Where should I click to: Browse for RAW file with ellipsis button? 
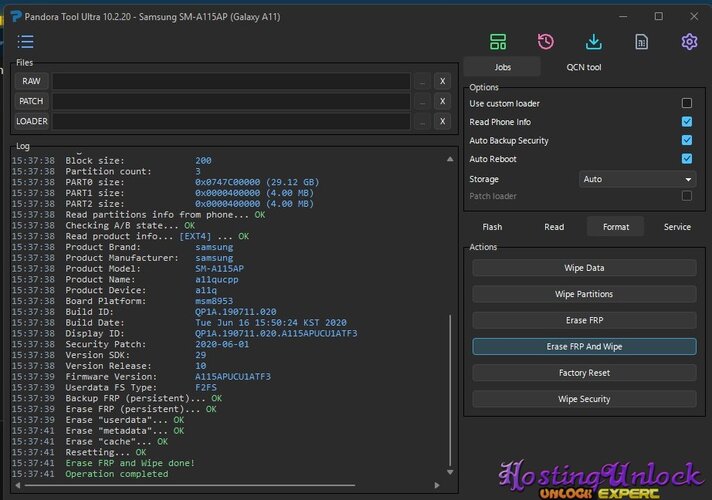click(422, 81)
